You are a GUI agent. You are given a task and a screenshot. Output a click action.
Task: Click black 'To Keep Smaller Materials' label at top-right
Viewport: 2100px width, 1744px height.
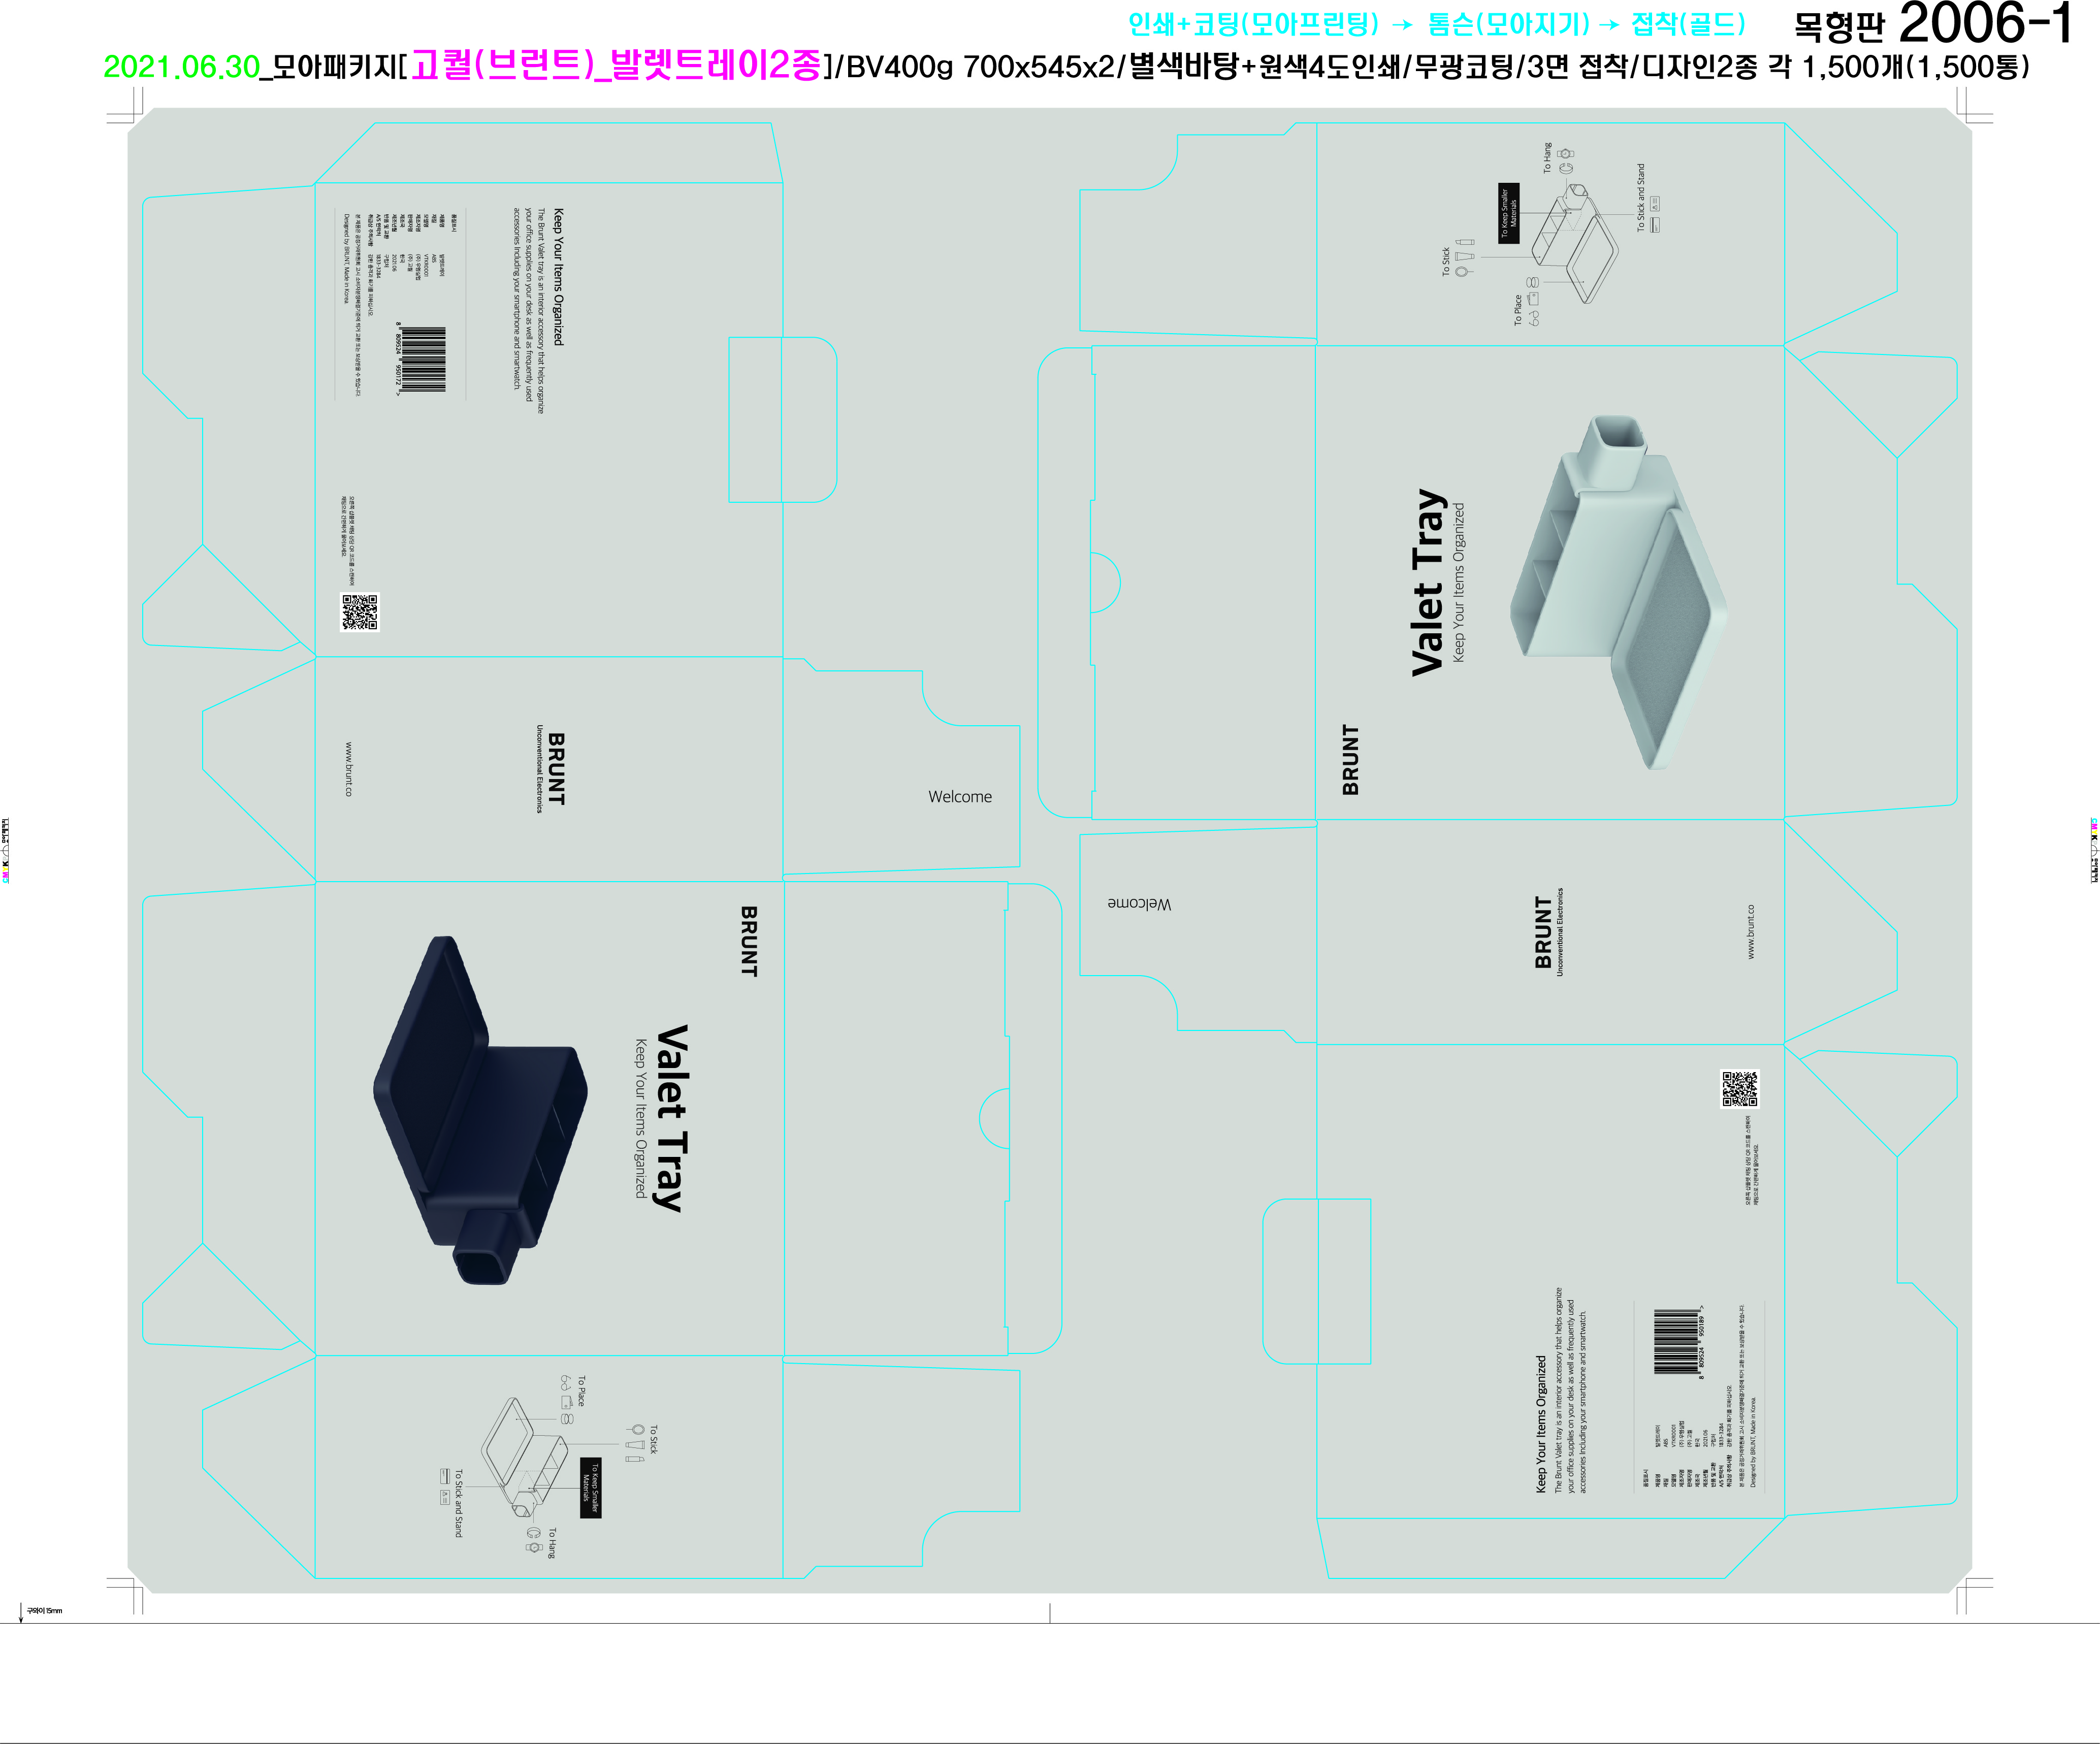[x=1508, y=213]
